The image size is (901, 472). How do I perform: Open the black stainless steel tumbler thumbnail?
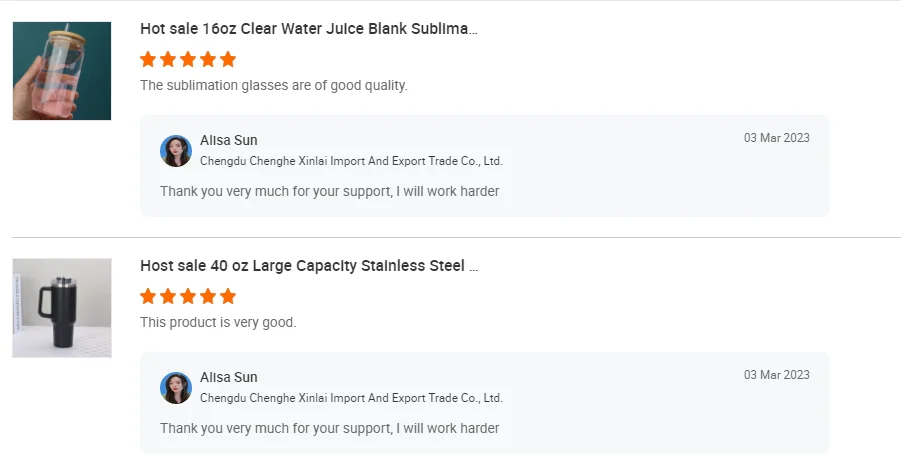[62, 308]
